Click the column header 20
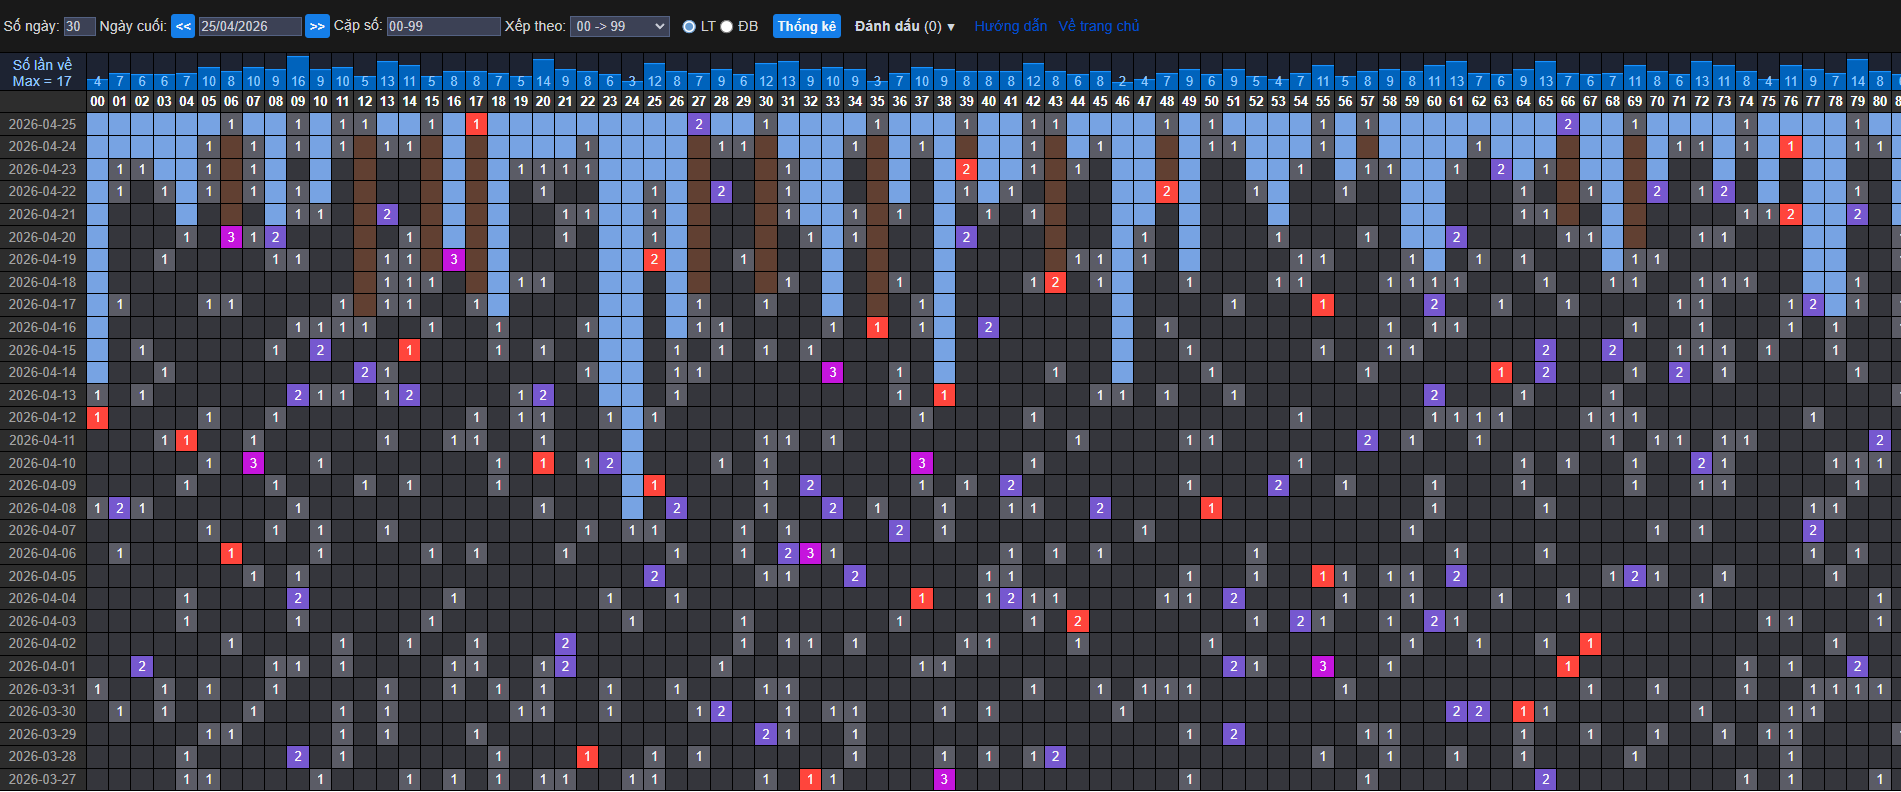This screenshot has width=1901, height=792. [543, 101]
